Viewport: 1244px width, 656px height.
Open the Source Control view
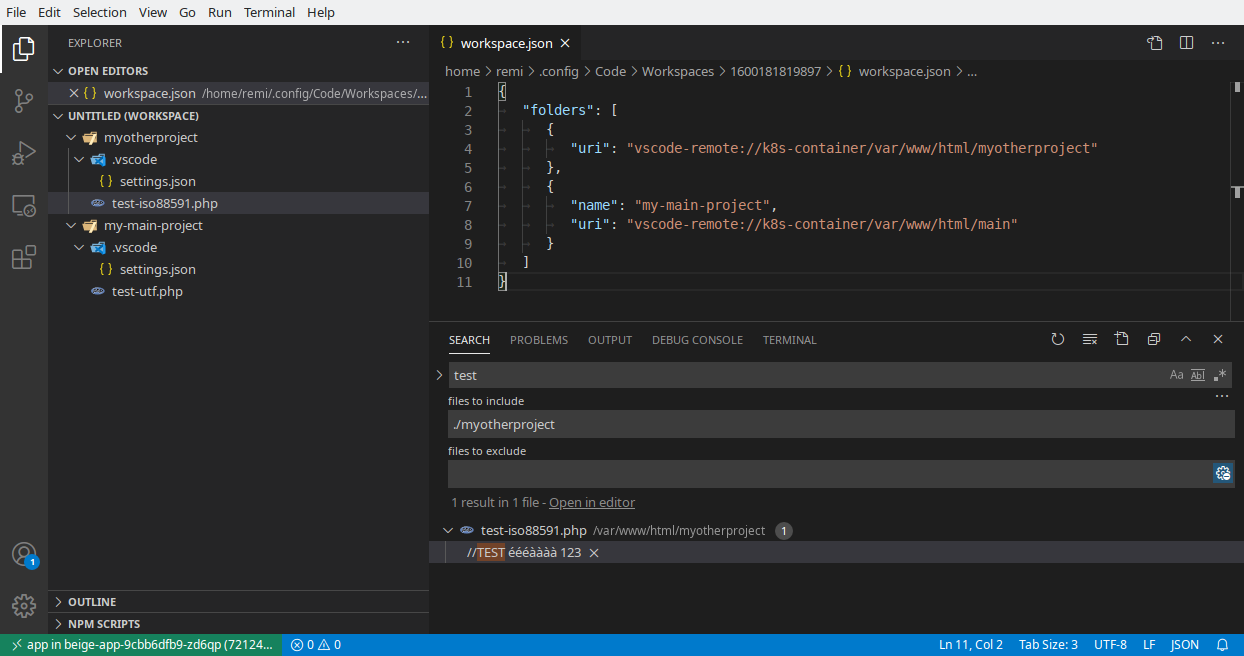point(24,101)
